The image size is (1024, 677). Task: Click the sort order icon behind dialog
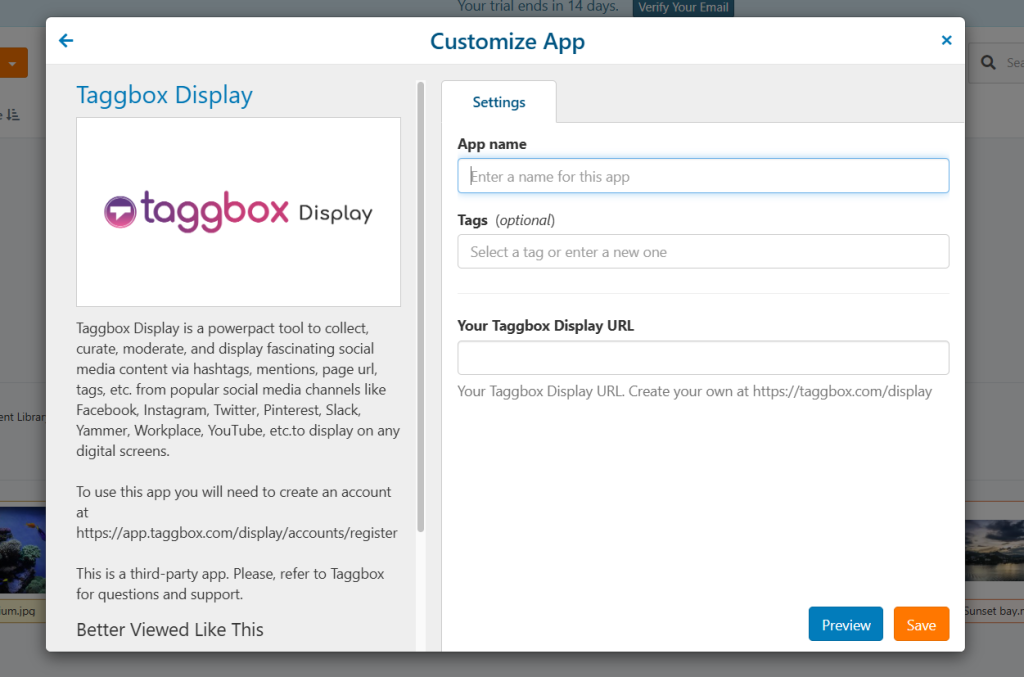coord(12,115)
